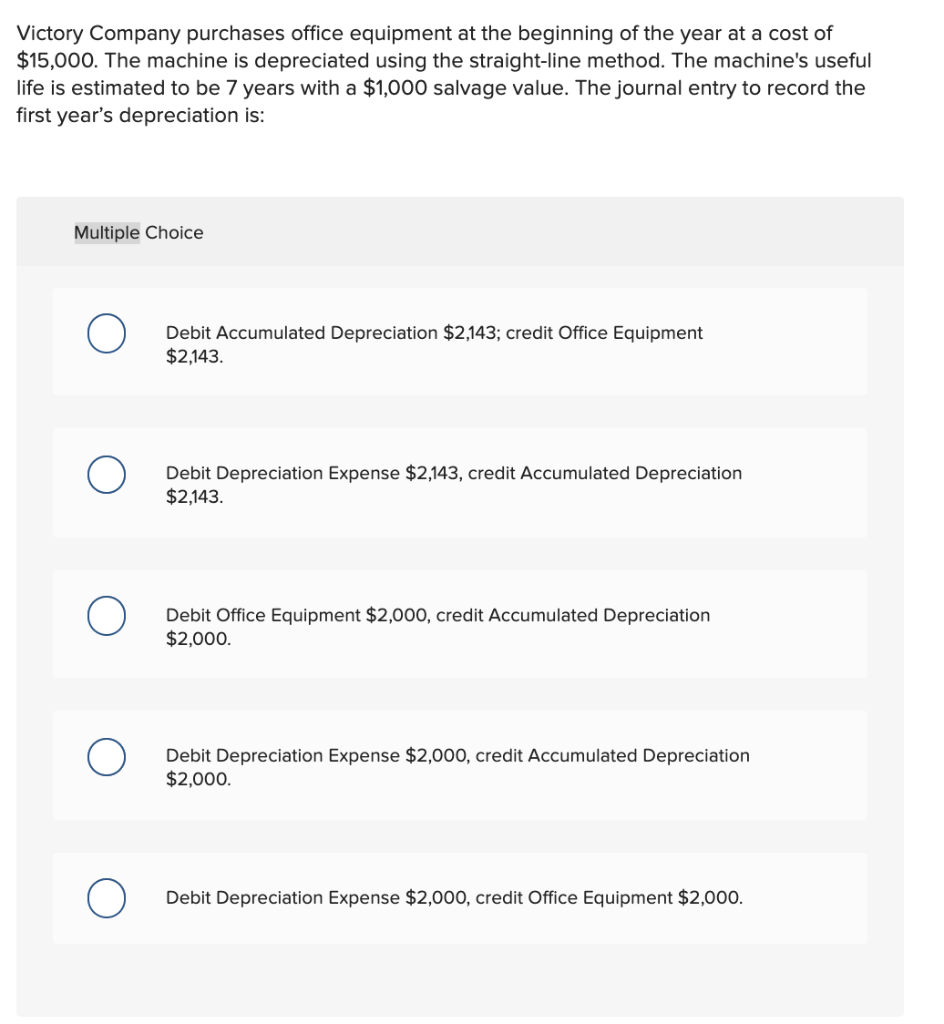The image size is (944, 1024).
Task: Click the word "Choice" in the header
Action: (174, 233)
